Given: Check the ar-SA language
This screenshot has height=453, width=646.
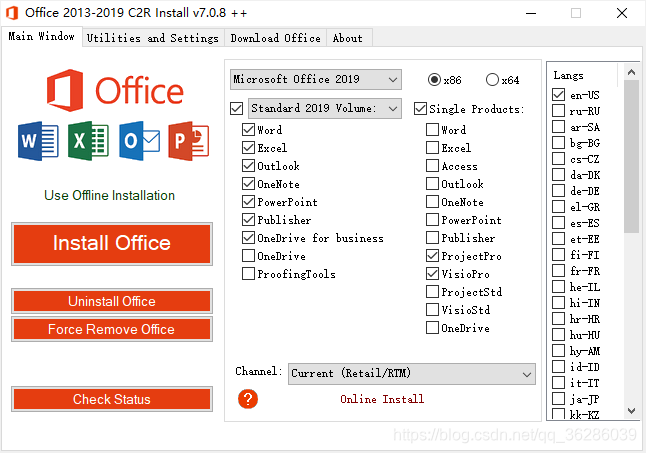Looking at the screenshot, I should click(x=558, y=127).
